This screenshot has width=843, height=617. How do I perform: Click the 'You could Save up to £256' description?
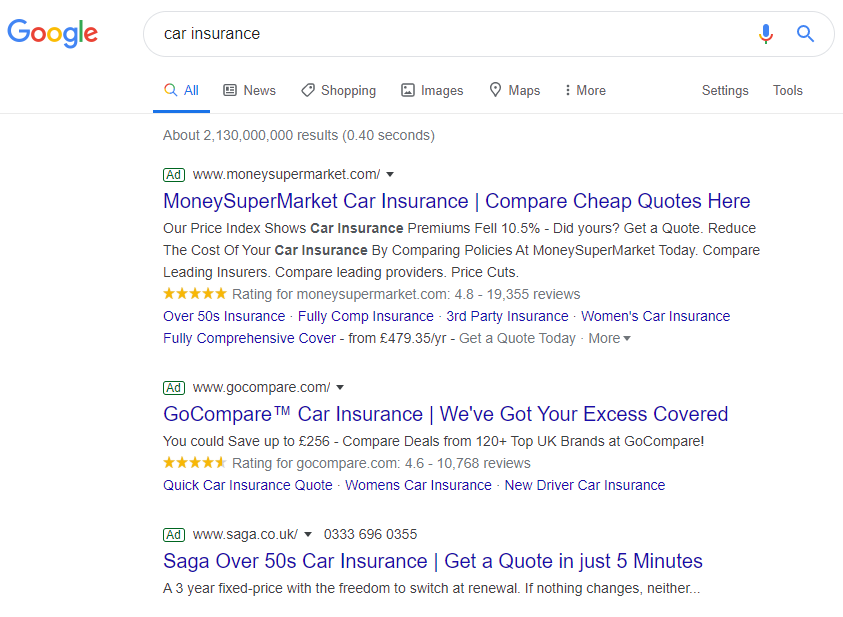(x=433, y=441)
